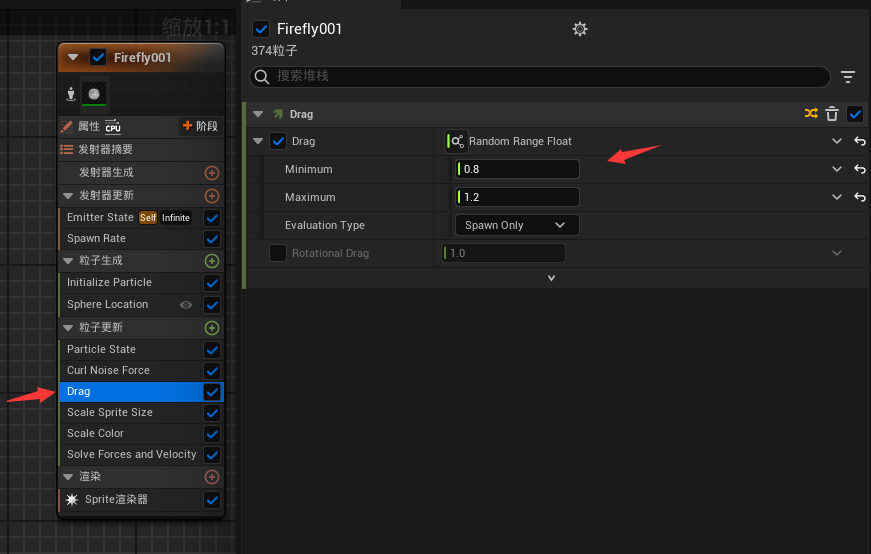Click the Maximum 1.2 input field
Viewport: 871px width, 554px height.
517,197
